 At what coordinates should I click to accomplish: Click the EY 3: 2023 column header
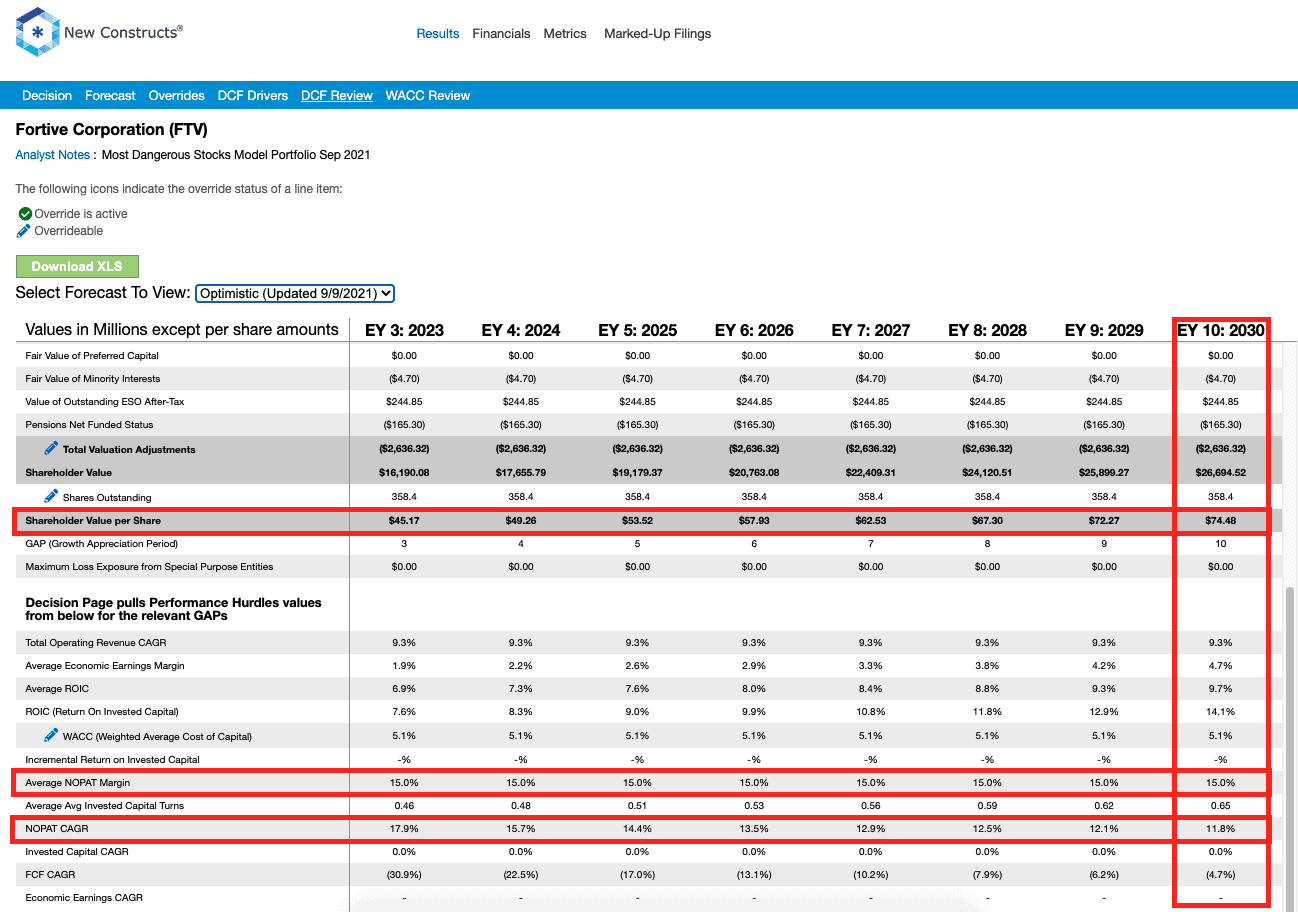click(x=404, y=330)
